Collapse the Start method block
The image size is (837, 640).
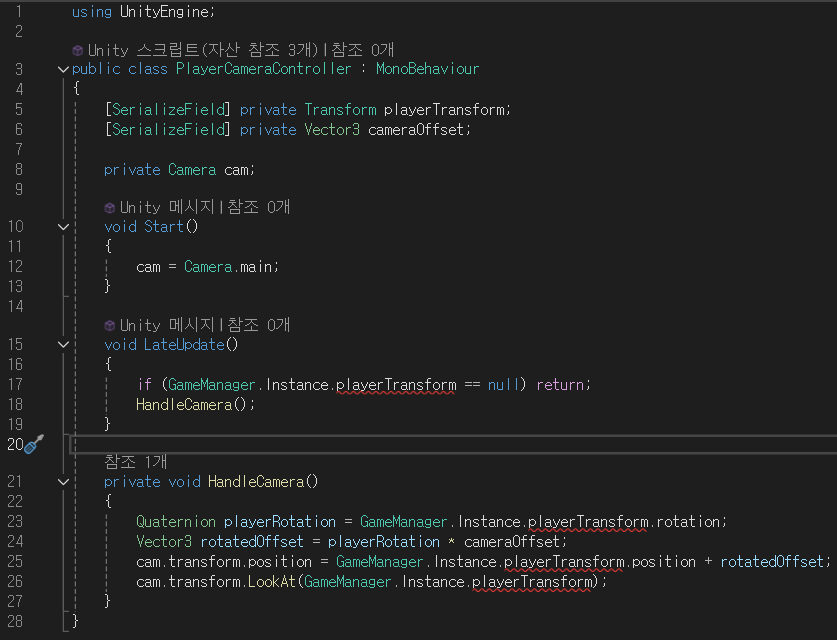point(63,227)
